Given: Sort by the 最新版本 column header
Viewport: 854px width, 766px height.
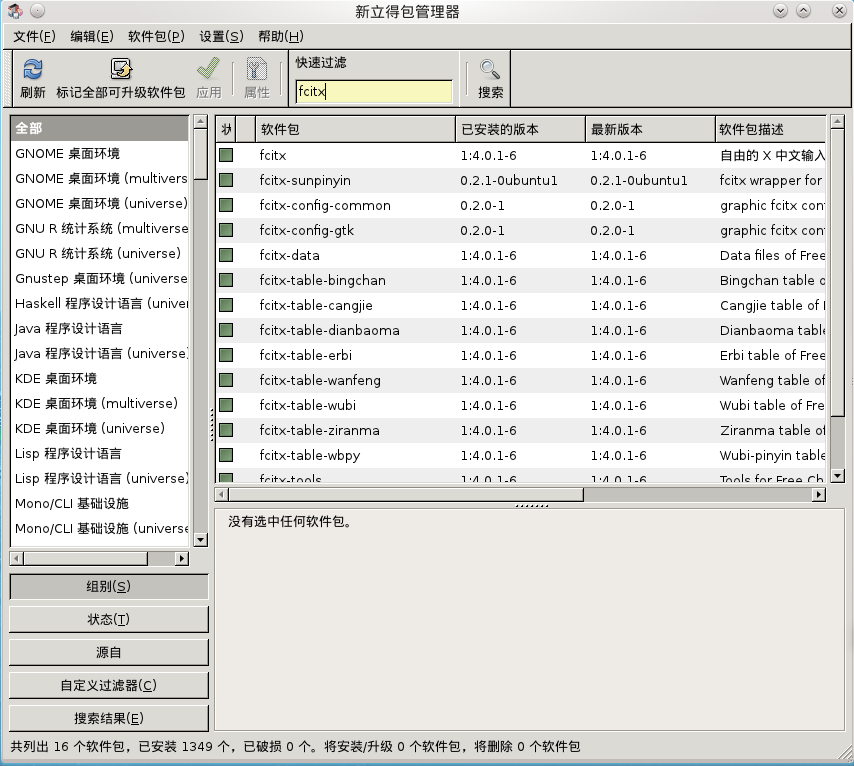Looking at the screenshot, I should (650, 130).
